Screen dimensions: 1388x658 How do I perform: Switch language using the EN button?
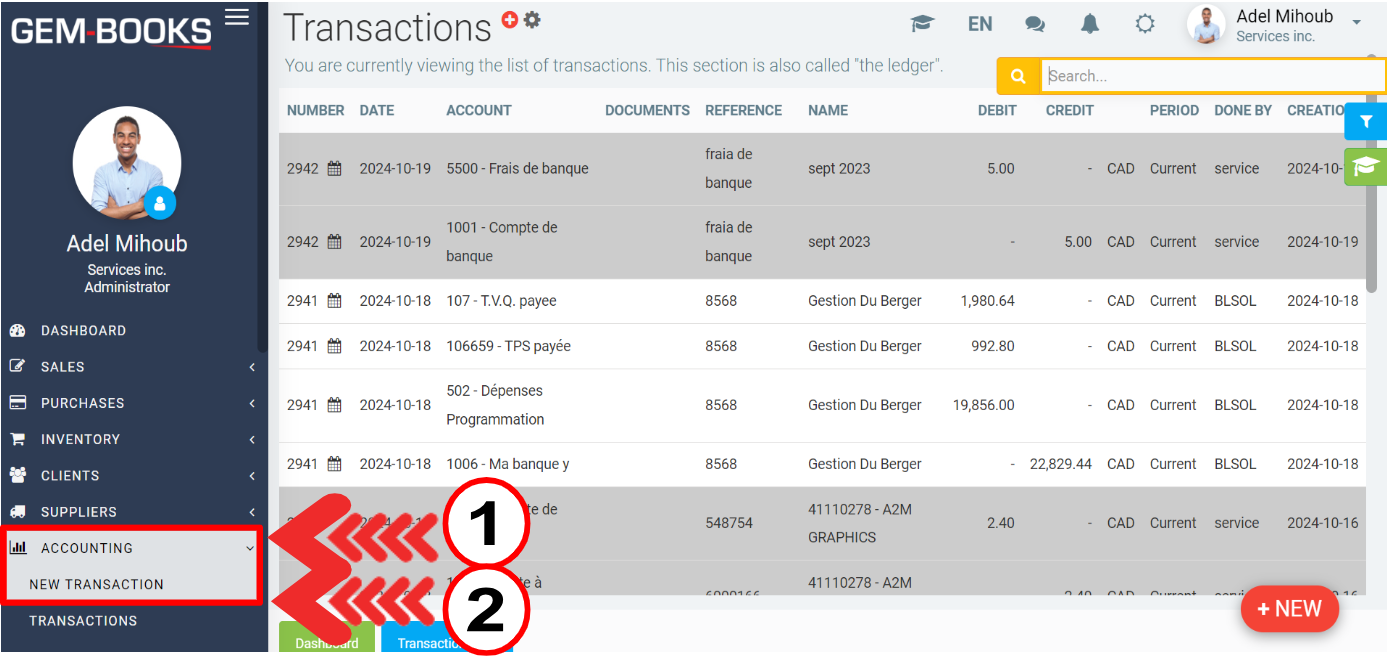(x=980, y=24)
